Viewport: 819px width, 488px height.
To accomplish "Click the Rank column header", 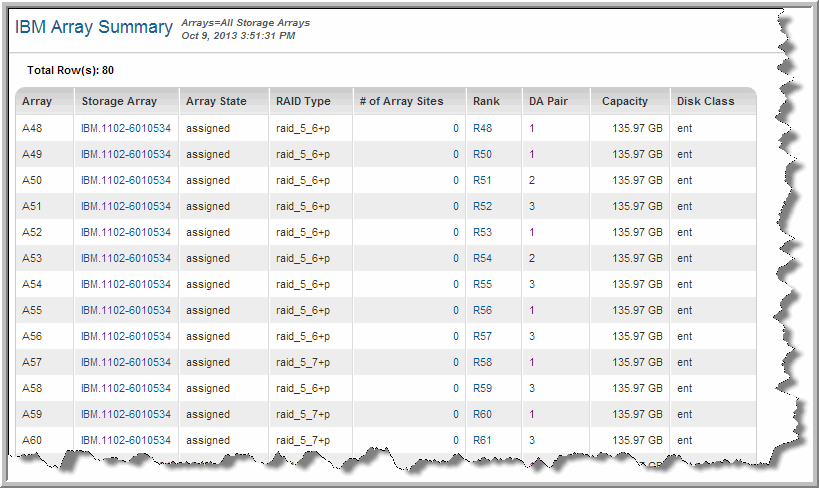I will (x=485, y=101).
